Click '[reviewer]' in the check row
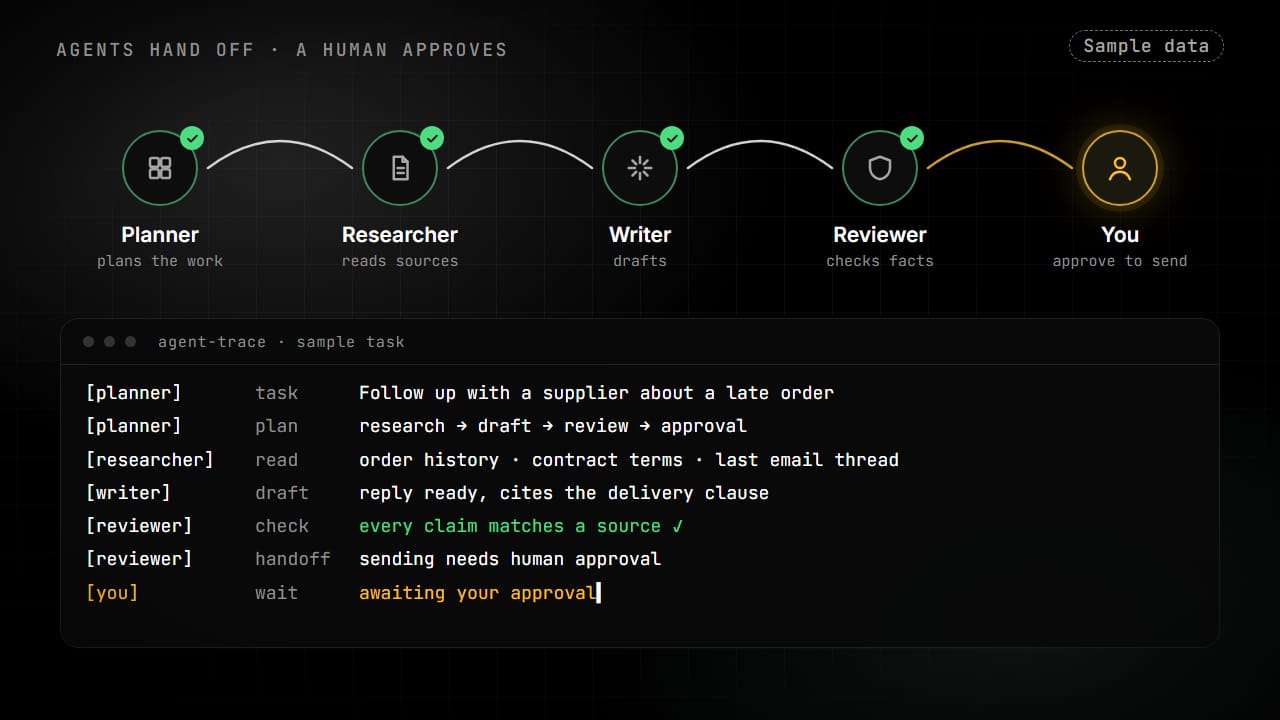The width and height of the screenshot is (1280, 720). [x=139, y=526]
